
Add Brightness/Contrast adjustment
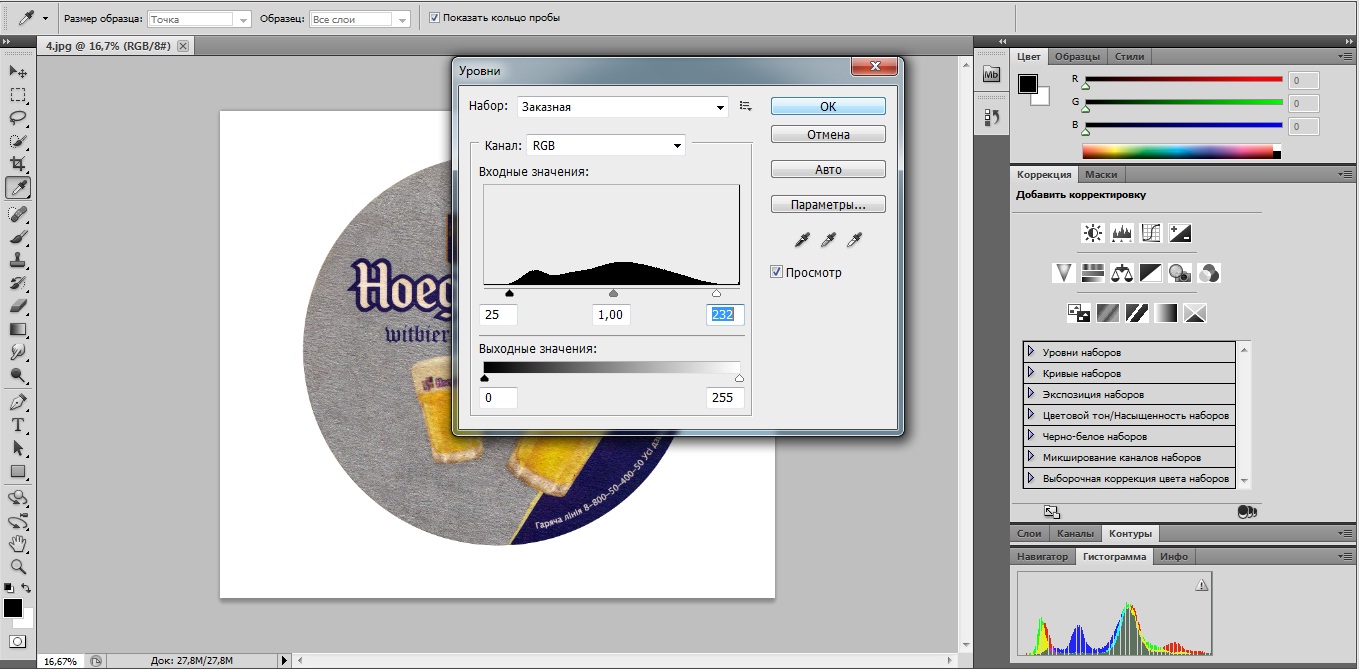tap(1092, 233)
